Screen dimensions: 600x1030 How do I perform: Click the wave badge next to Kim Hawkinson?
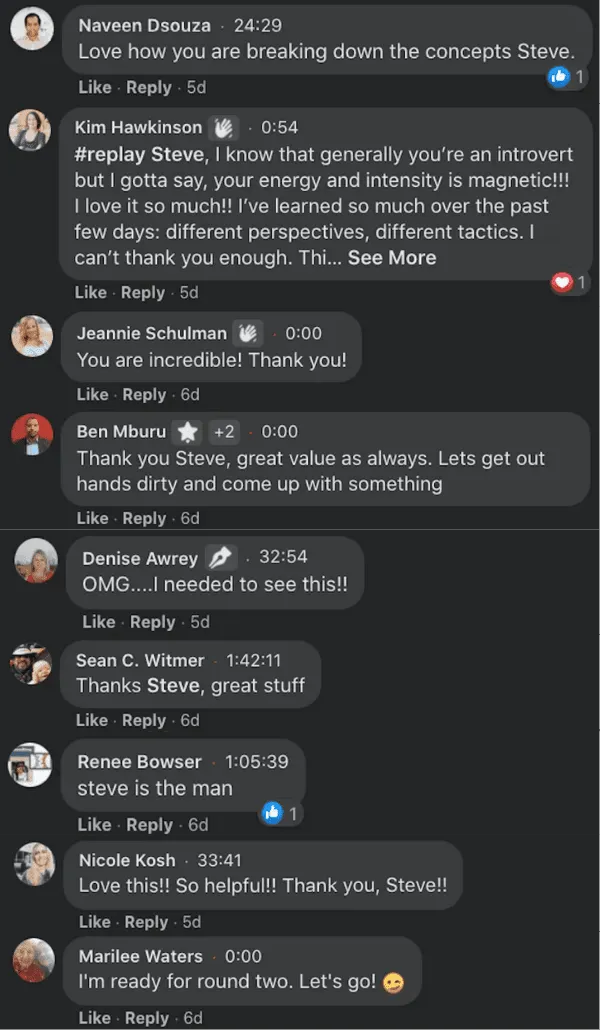(x=222, y=128)
